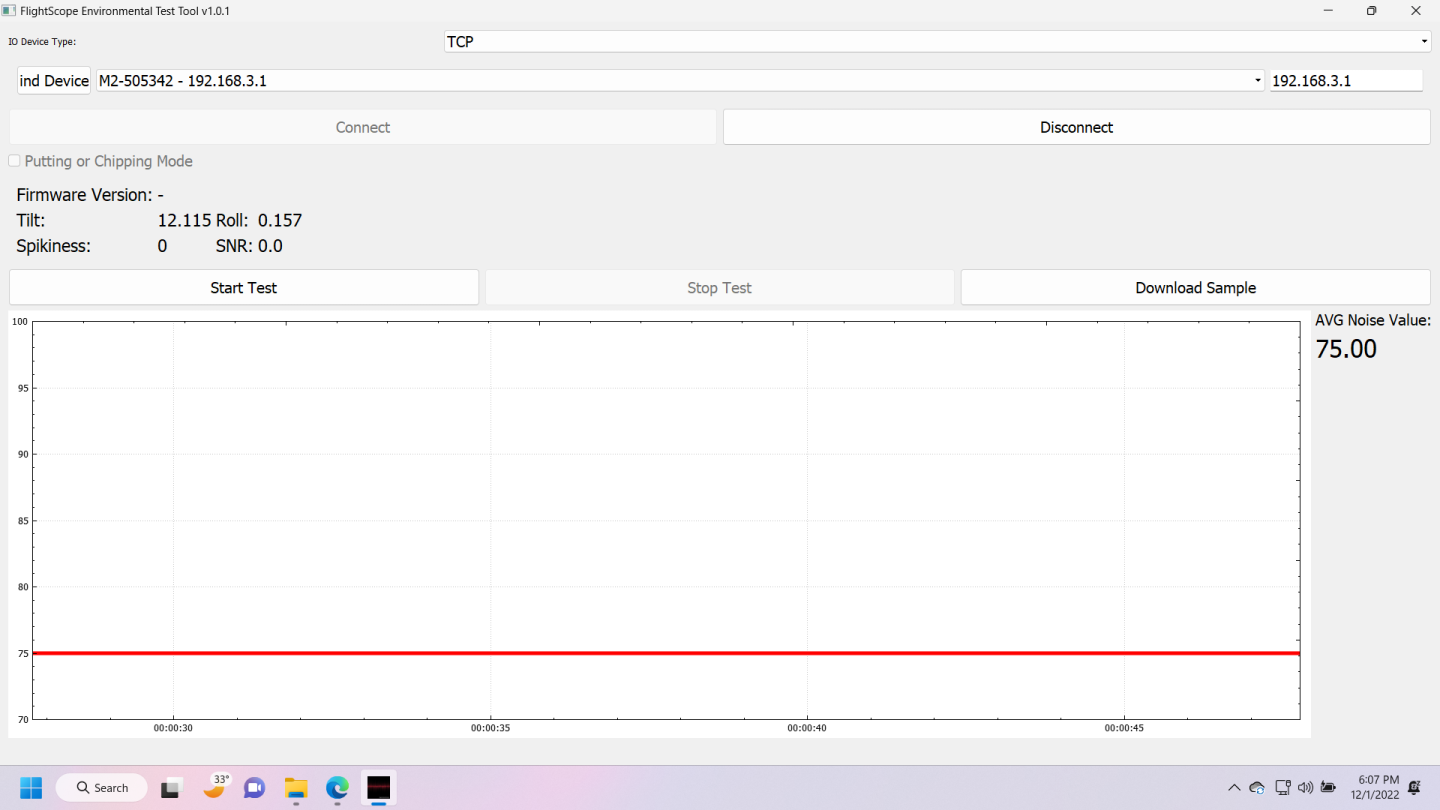Click the greyed-out Connect button

[x=363, y=127]
